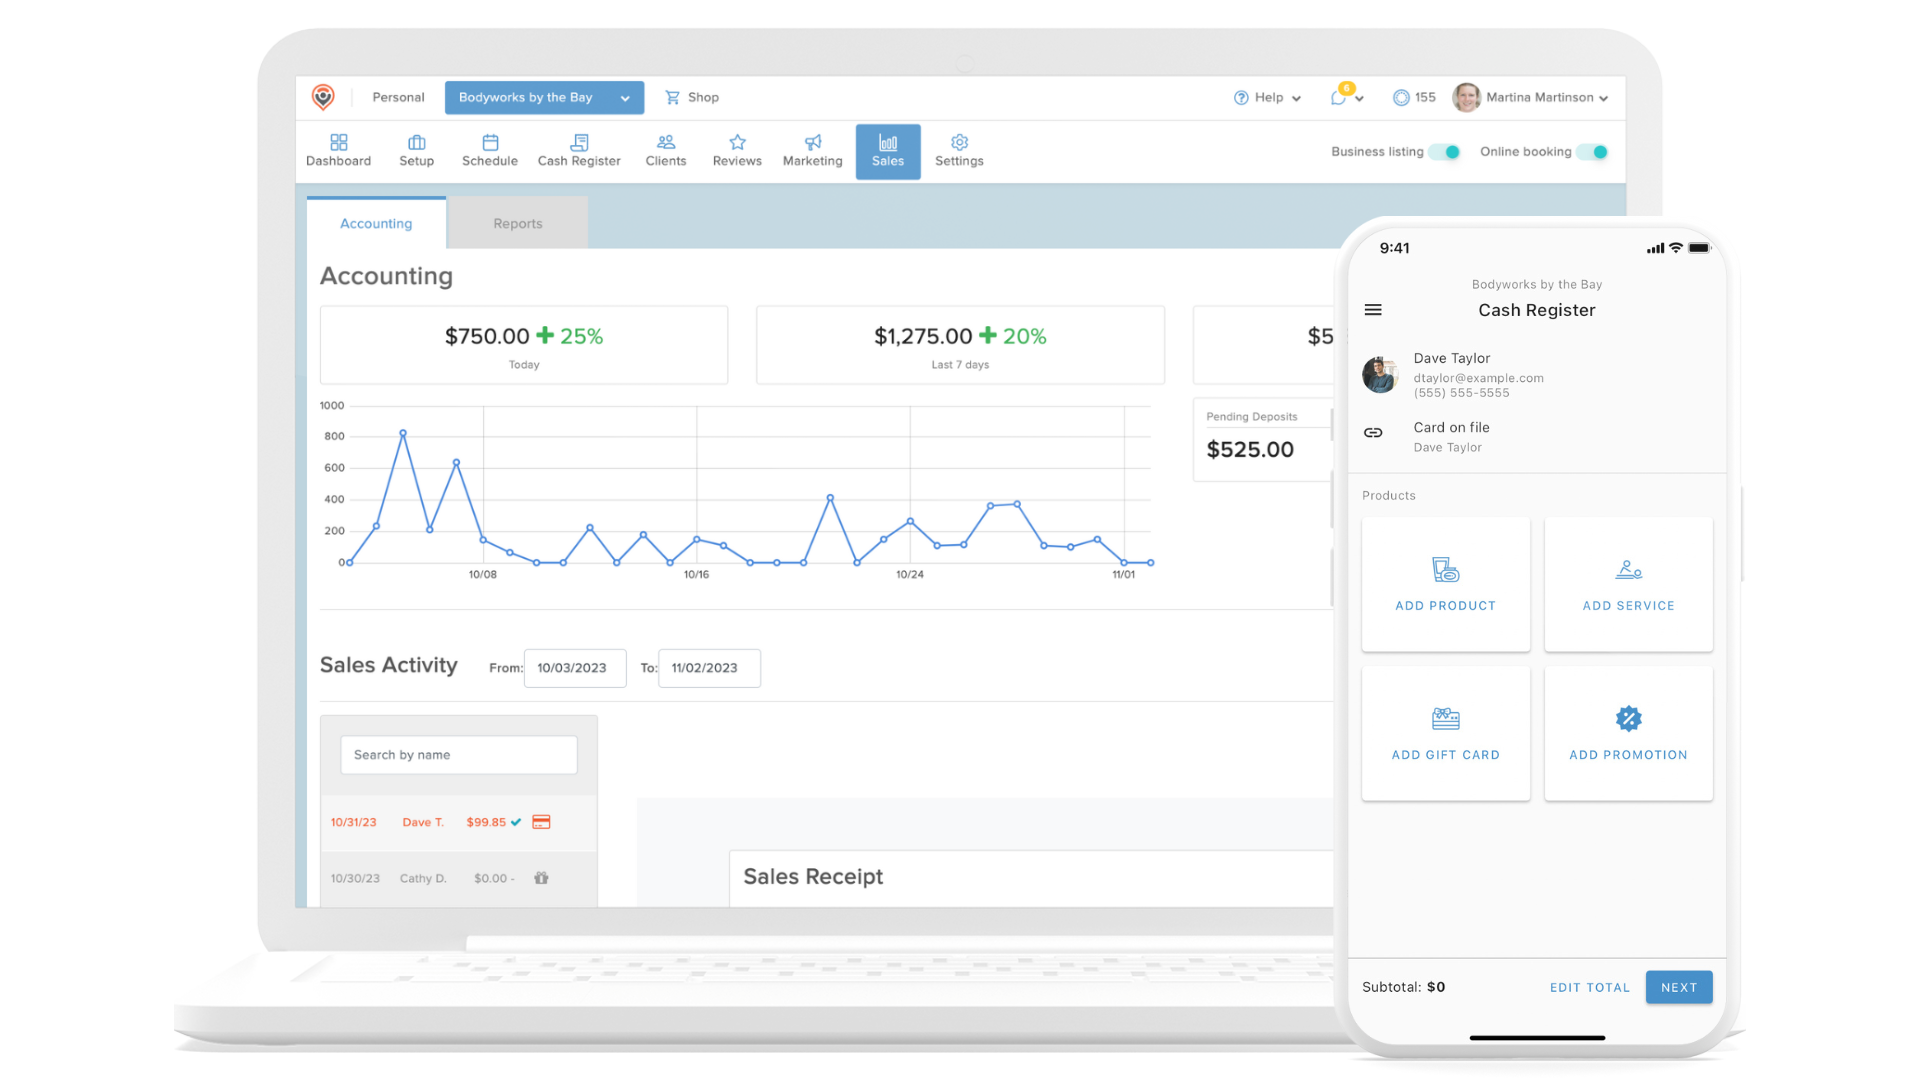1920x1080 pixels.
Task: Toggle the Business listing switch
Action: click(1445, 152)
